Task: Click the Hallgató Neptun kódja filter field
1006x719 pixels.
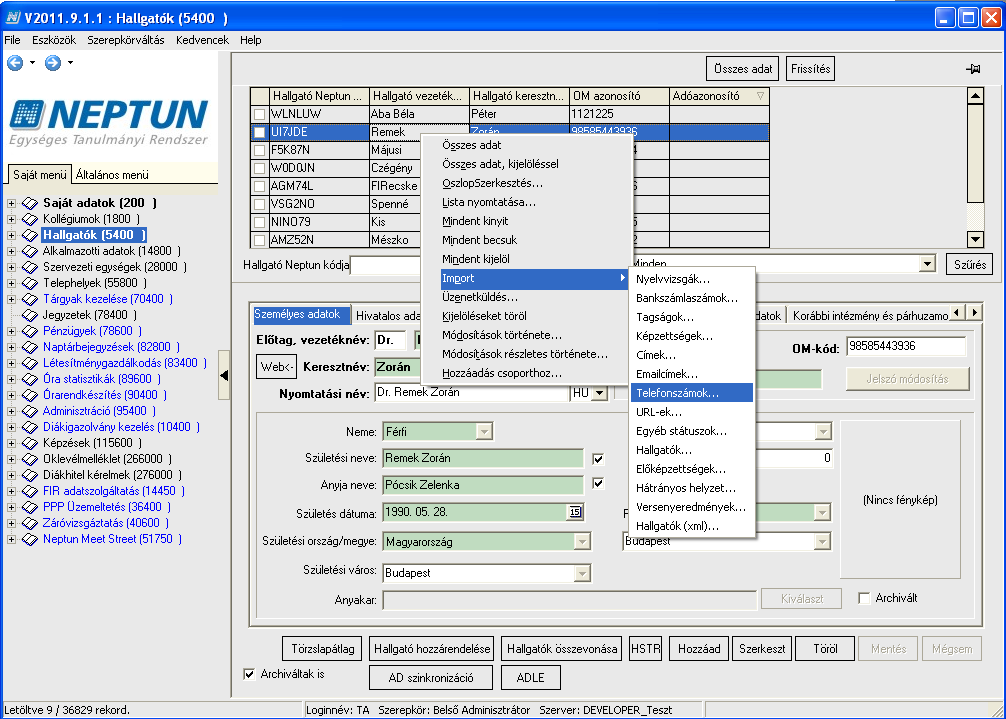Action: [385, 265]
